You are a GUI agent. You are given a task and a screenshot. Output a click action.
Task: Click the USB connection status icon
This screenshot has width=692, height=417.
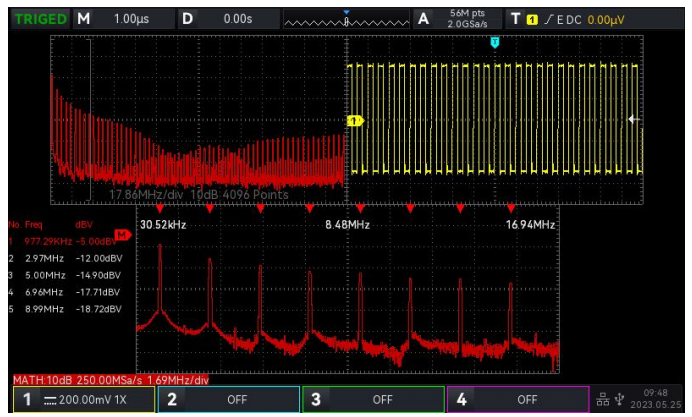(x=620, y=399)
